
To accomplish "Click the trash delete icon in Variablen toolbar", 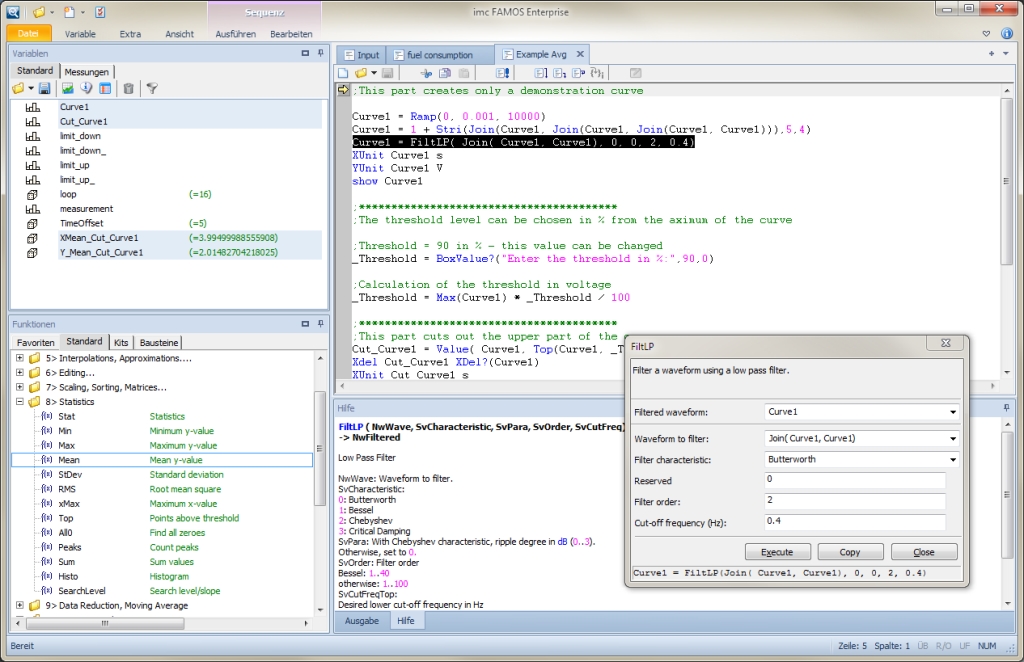I will [128, 89].
